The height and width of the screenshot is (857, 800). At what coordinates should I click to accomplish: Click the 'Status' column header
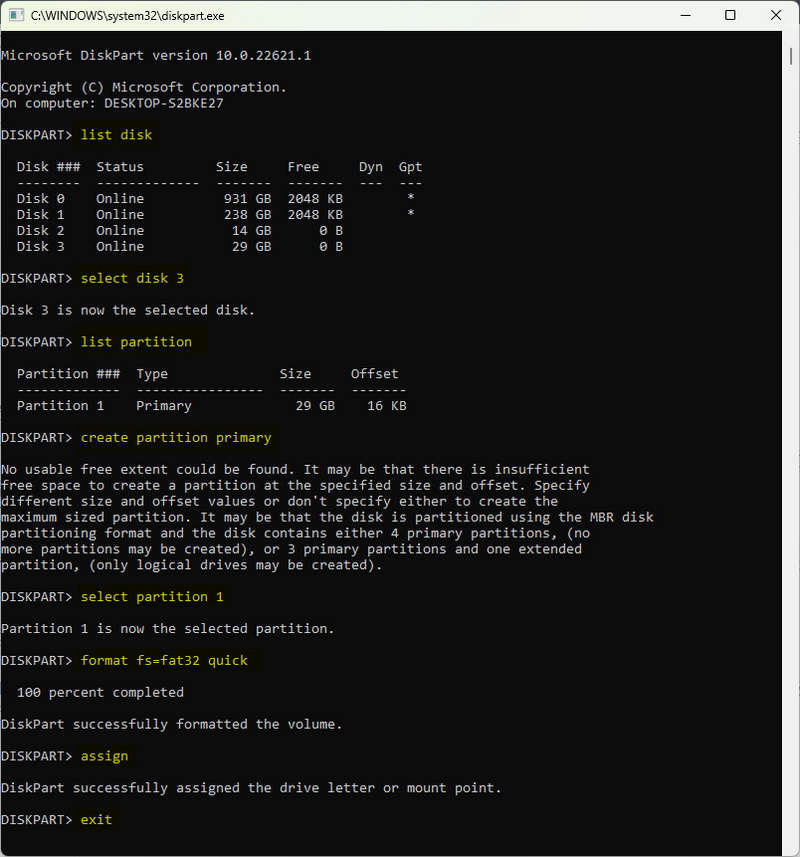(120, 167)
